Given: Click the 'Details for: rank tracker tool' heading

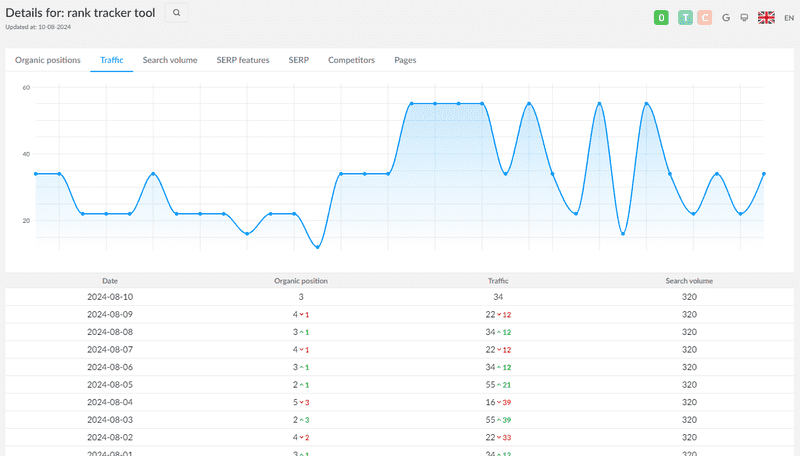Looking at the screenshot, I should click(80, 13).
